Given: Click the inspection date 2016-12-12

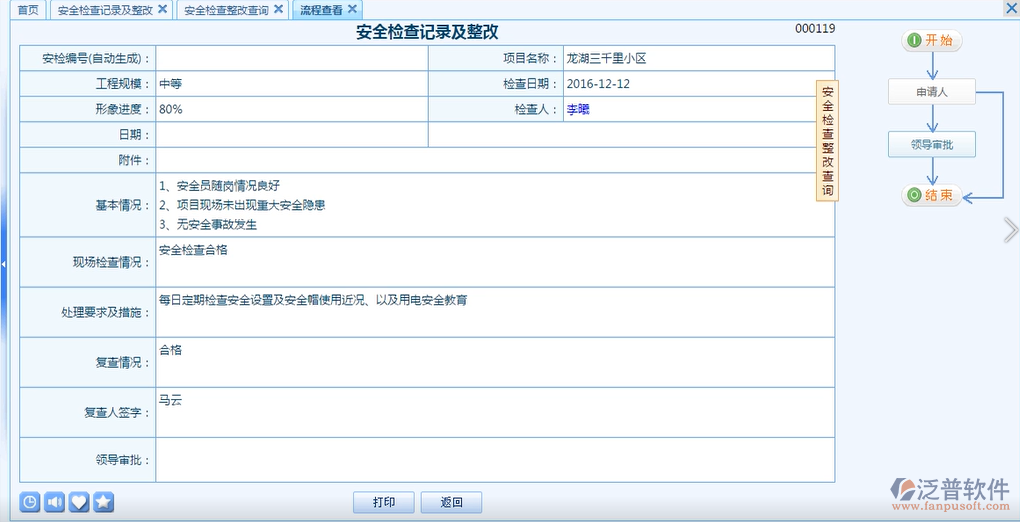Looking at the screenshot, I should pyautogui.click(x=598, y=84).
